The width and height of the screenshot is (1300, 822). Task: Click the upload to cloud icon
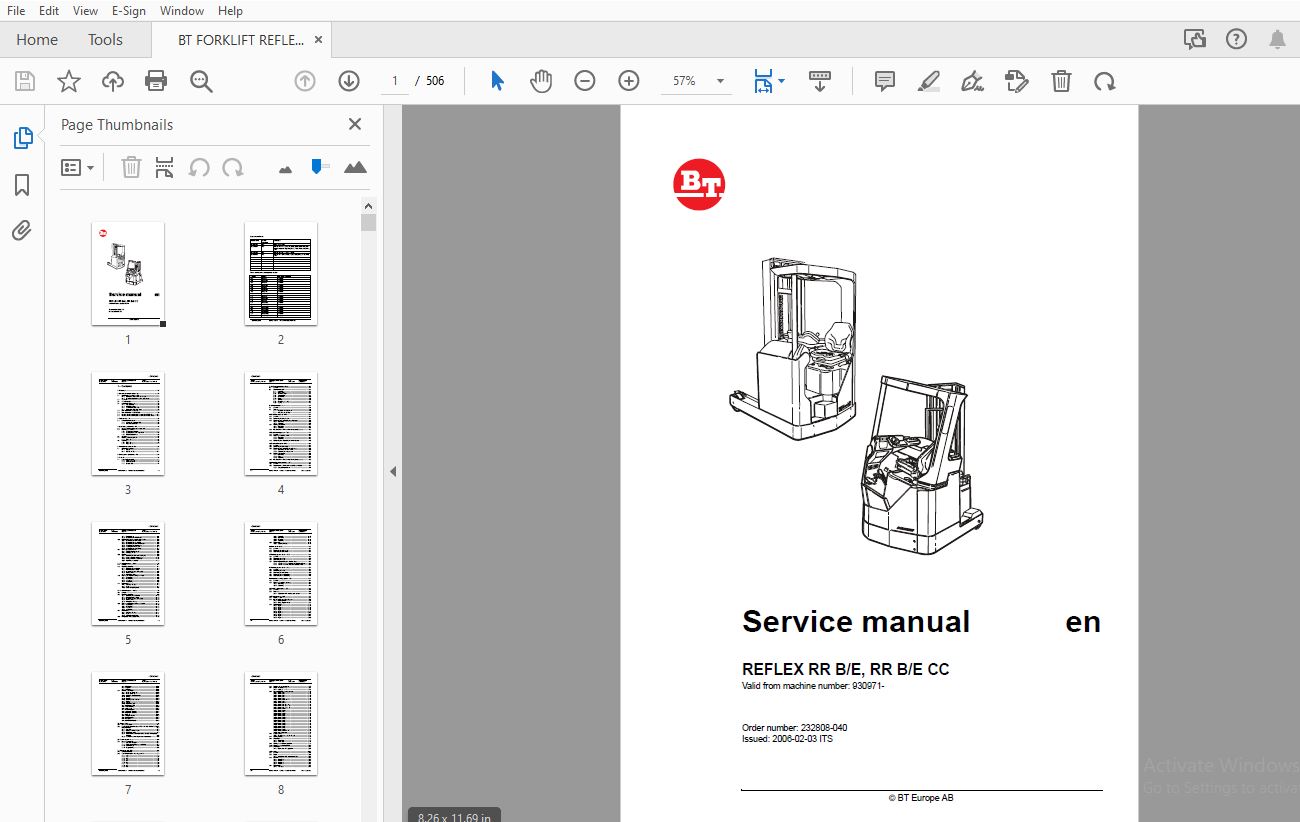click(x=113, y=81)
